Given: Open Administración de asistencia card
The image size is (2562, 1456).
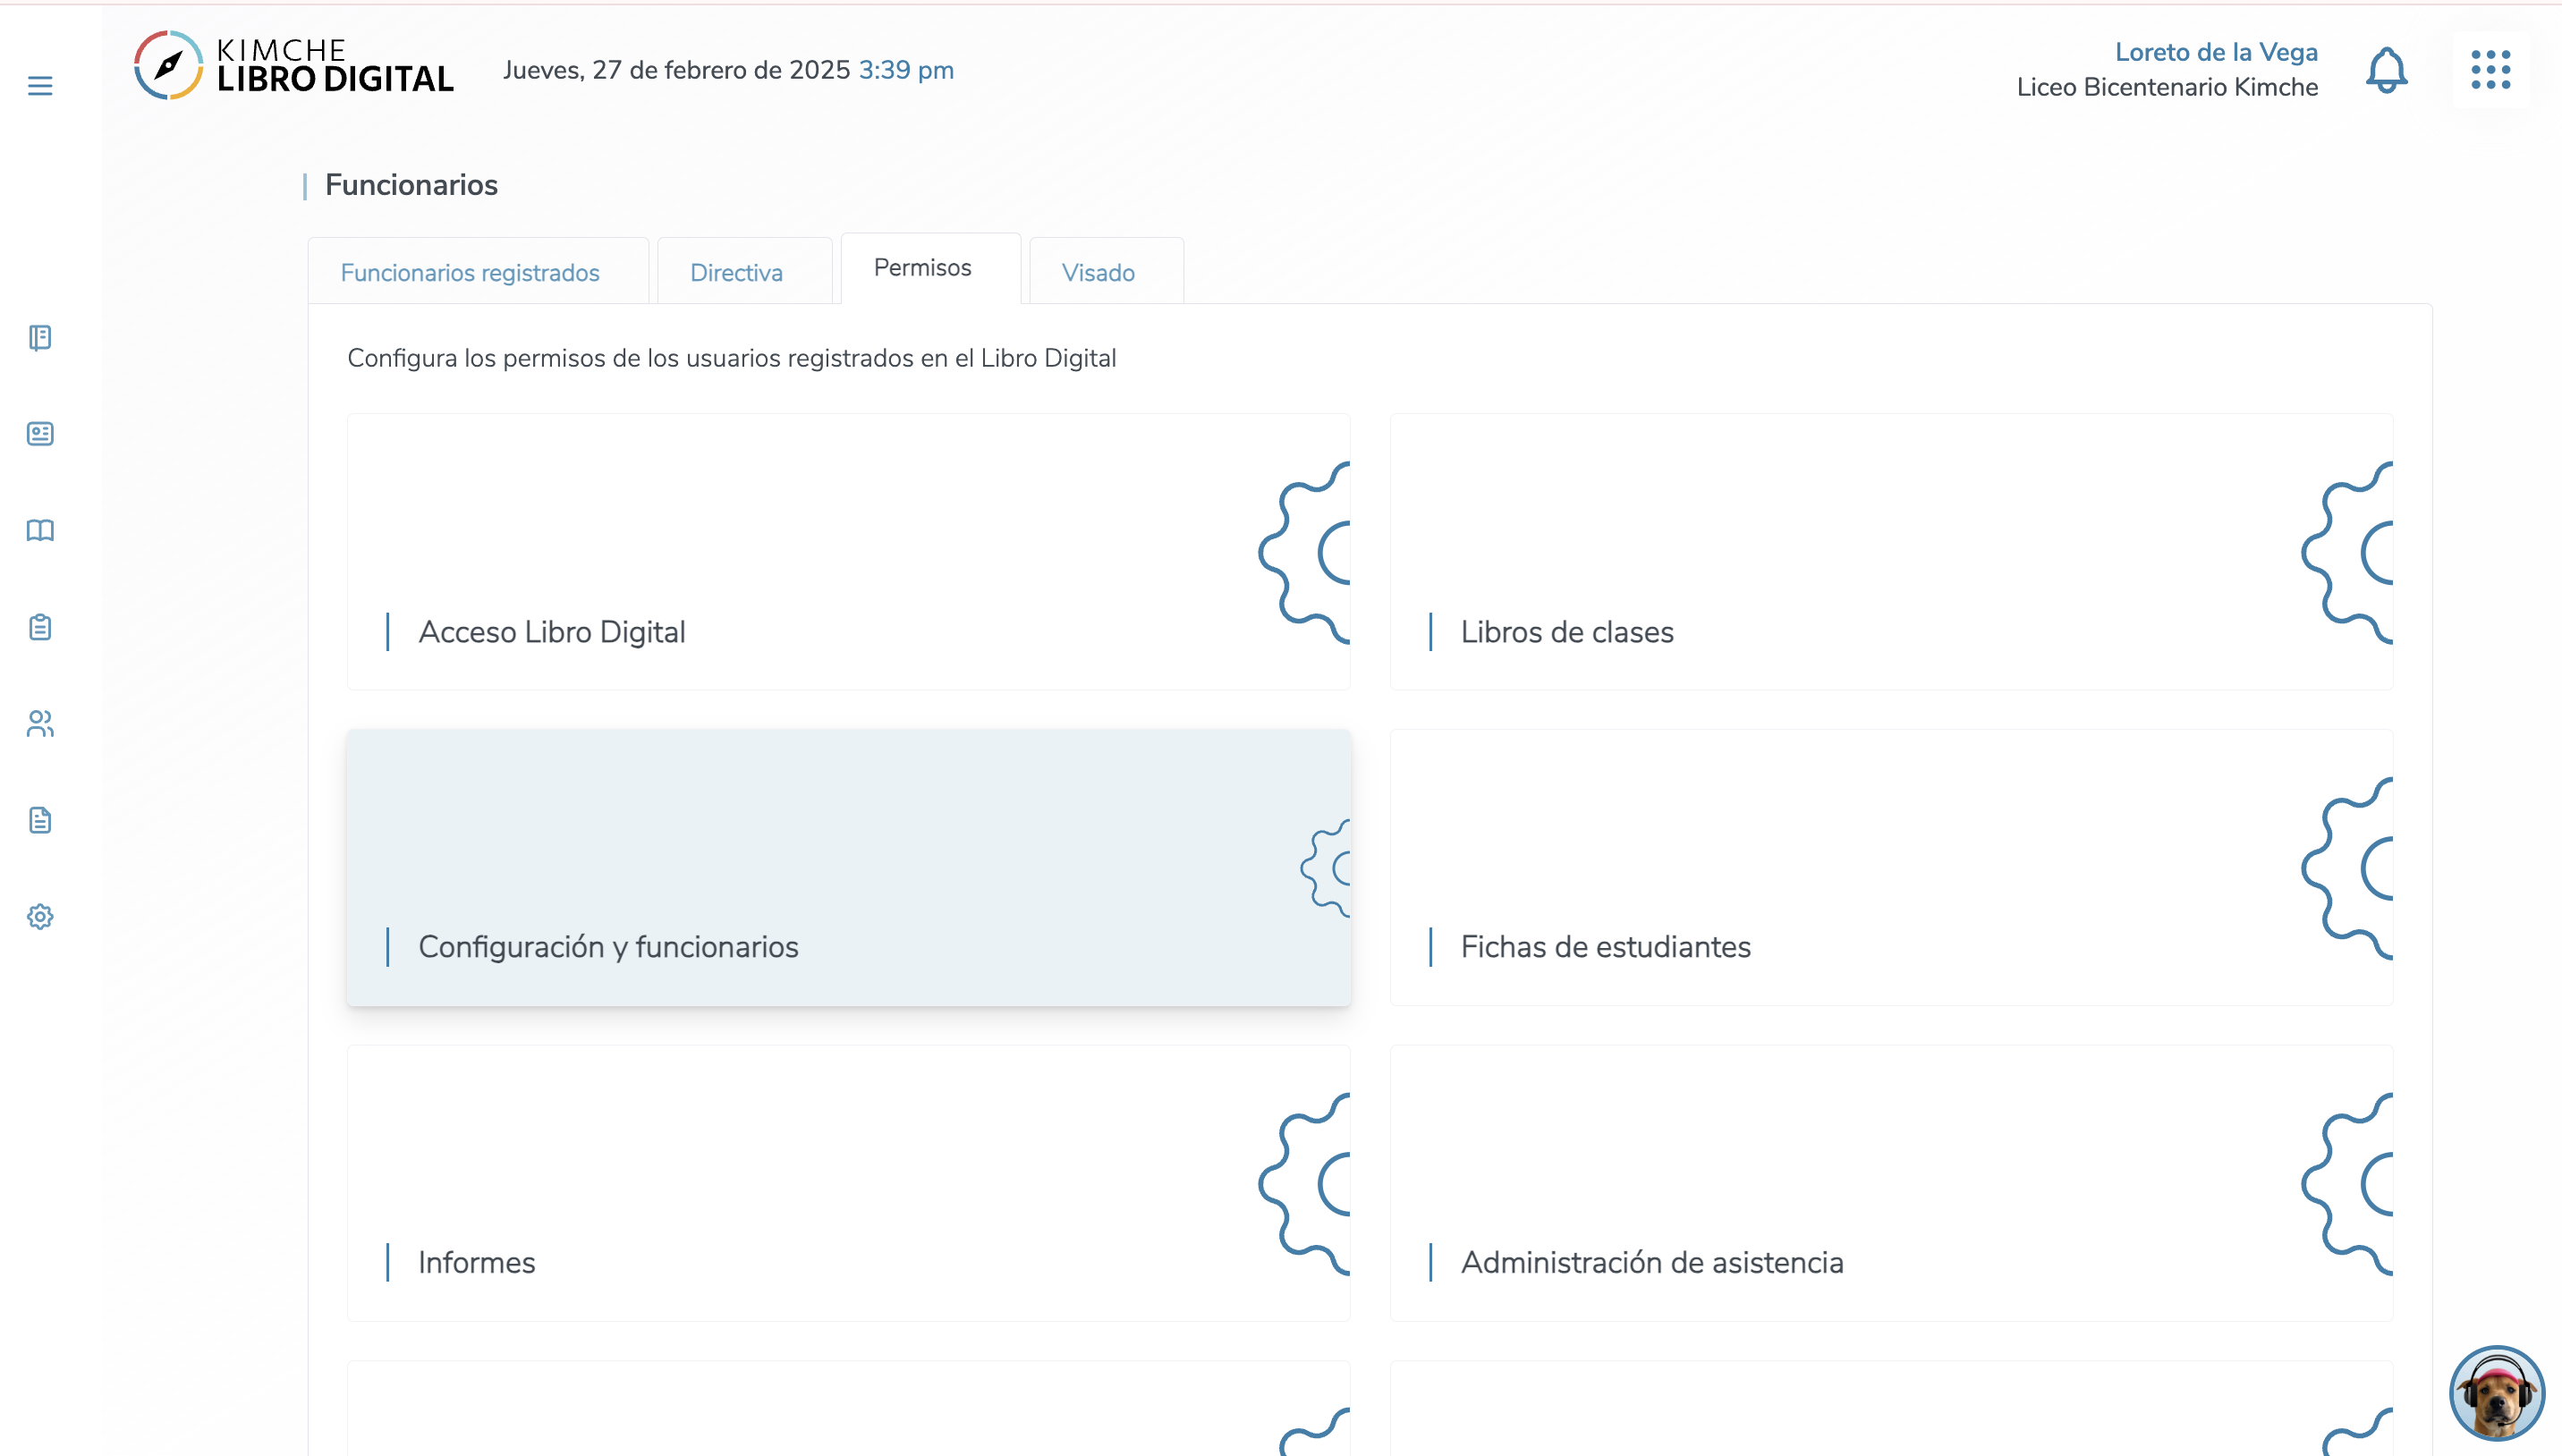Looking at the screenshot, I should click(x=1890, y=1183).
